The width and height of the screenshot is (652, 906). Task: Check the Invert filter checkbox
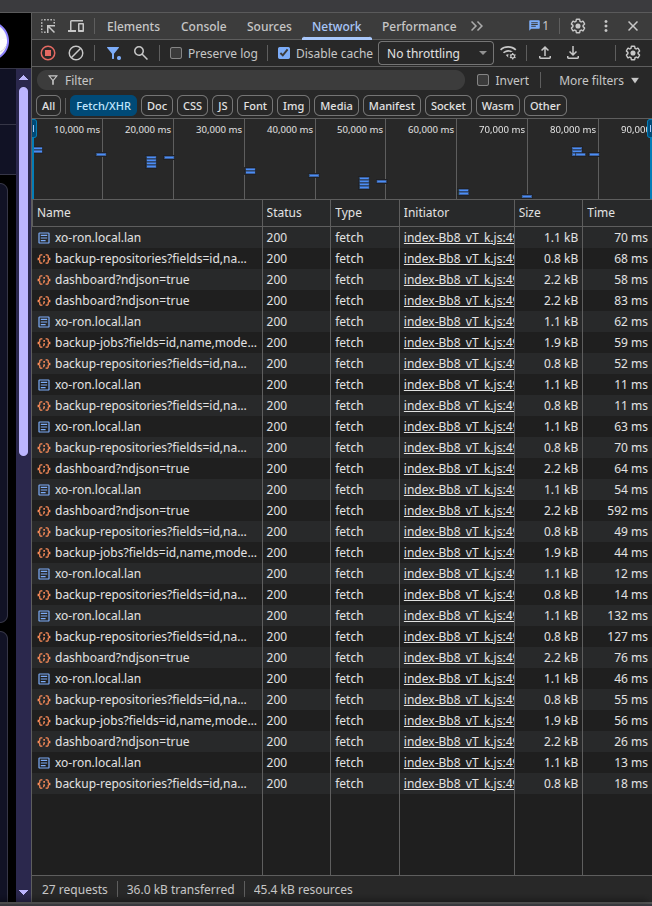(x=483, y=80)
